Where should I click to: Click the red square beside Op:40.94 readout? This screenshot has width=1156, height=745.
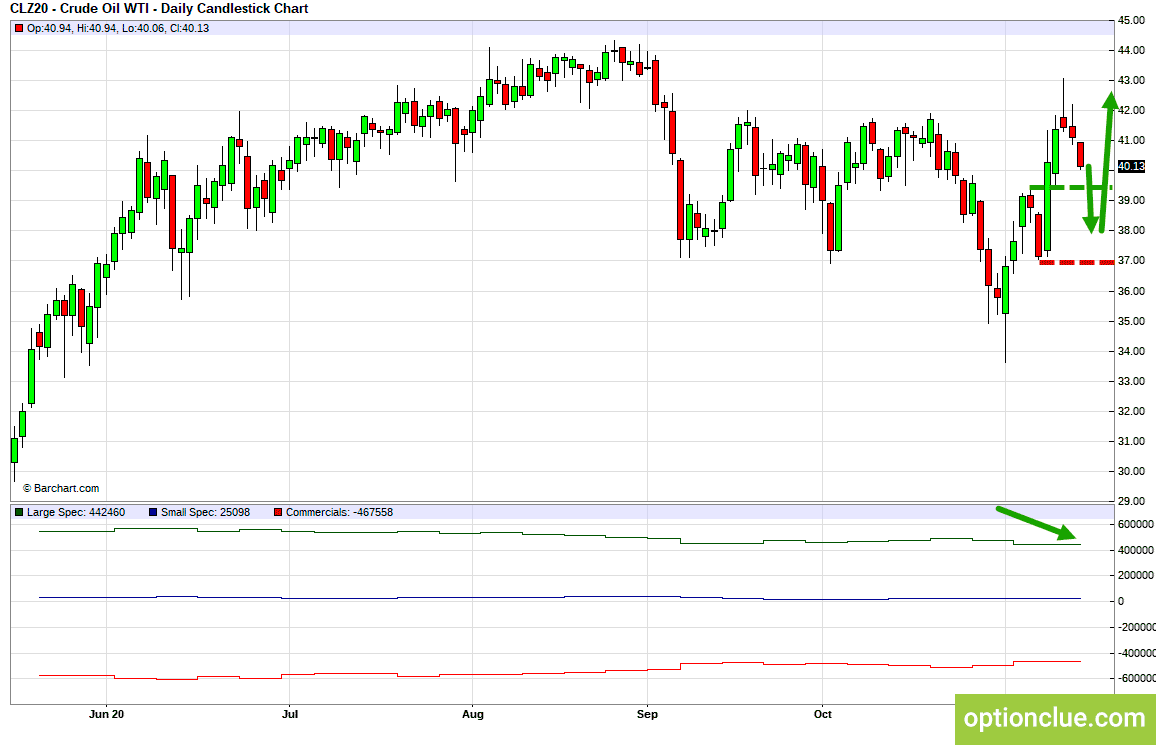19,28
